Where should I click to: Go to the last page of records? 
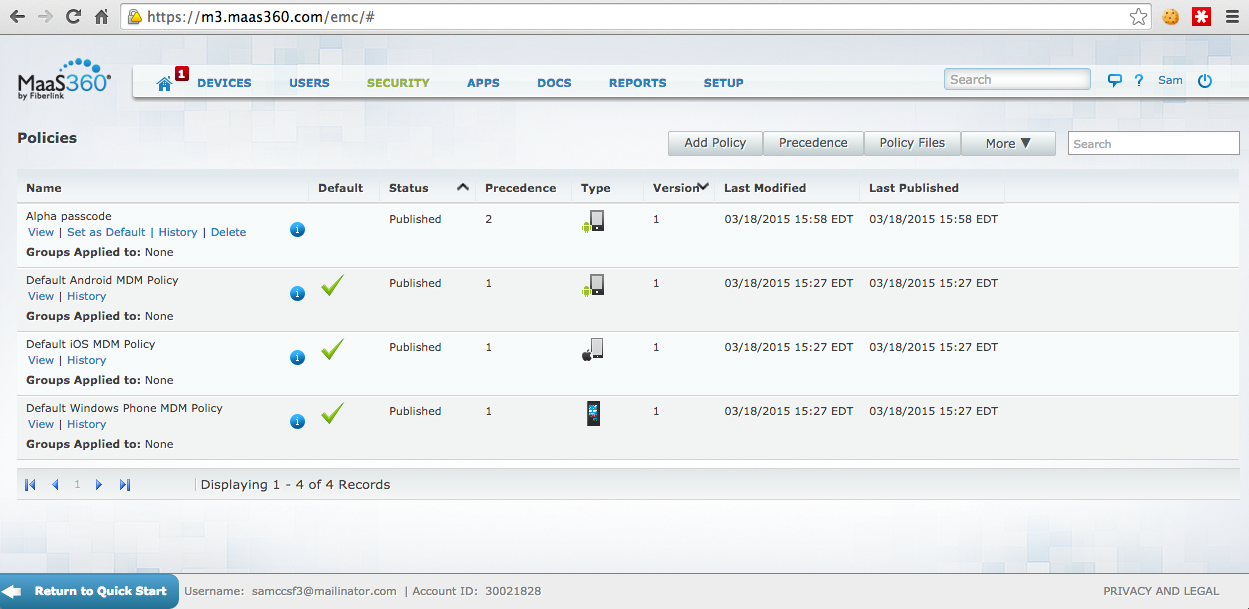[x=125, y=485]
